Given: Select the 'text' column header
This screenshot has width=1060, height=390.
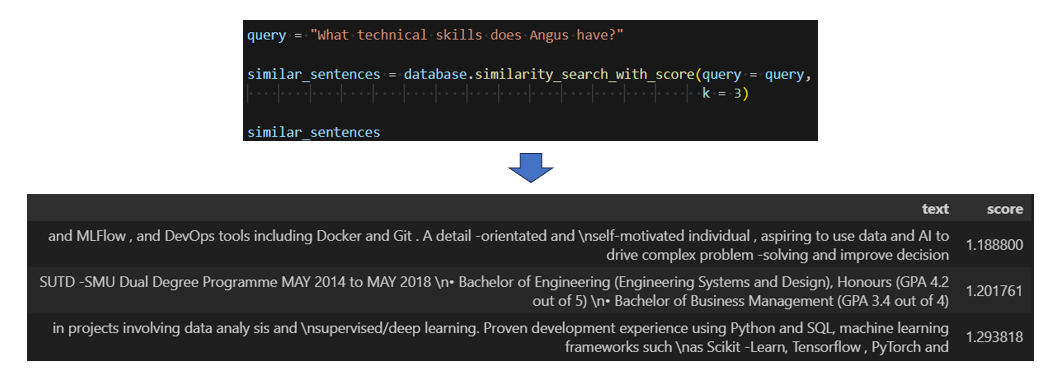Looking at the screenshot, I should tap(936, 209).
